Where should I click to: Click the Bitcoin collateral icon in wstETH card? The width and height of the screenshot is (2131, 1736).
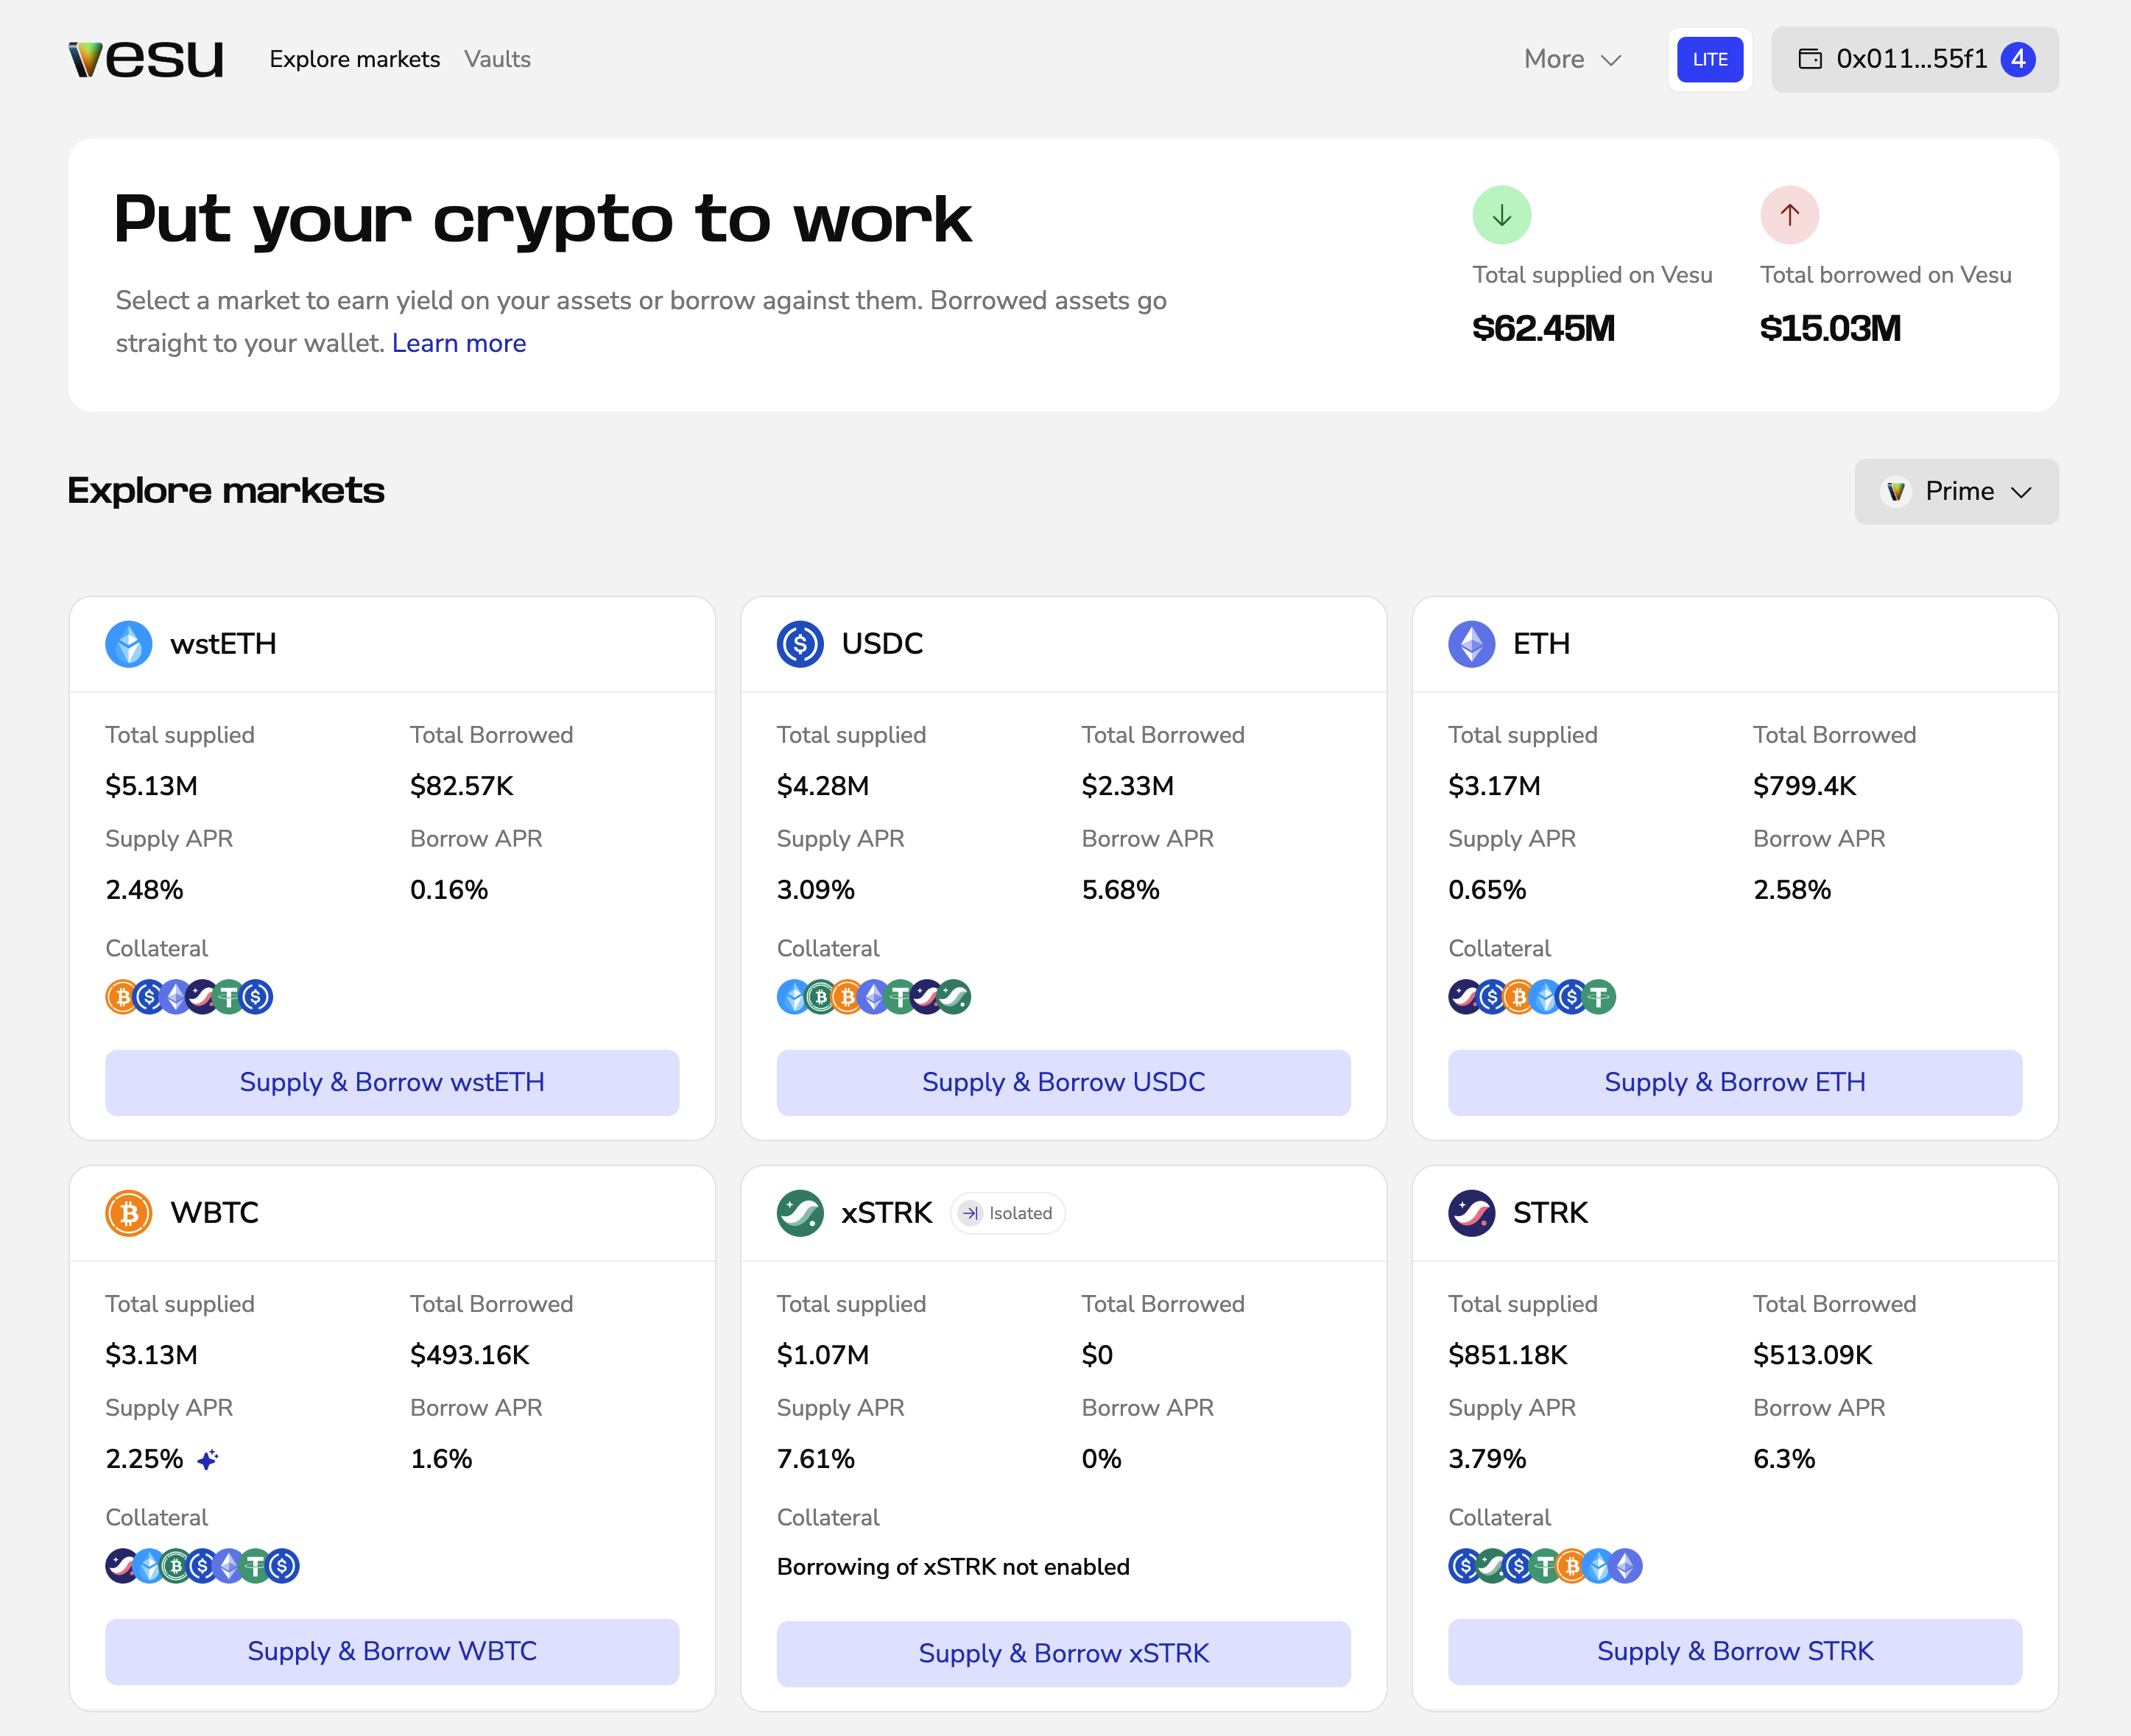pos(122,997)
